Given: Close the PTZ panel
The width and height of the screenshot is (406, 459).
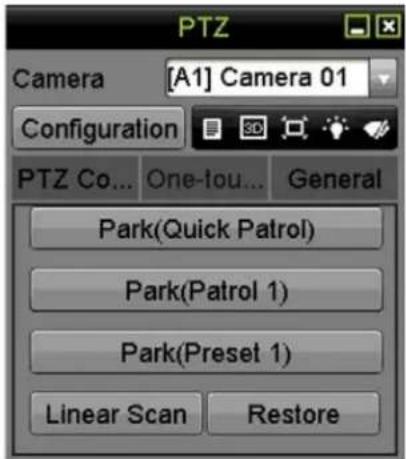Looking at the screenshot, I should (388, 26).
